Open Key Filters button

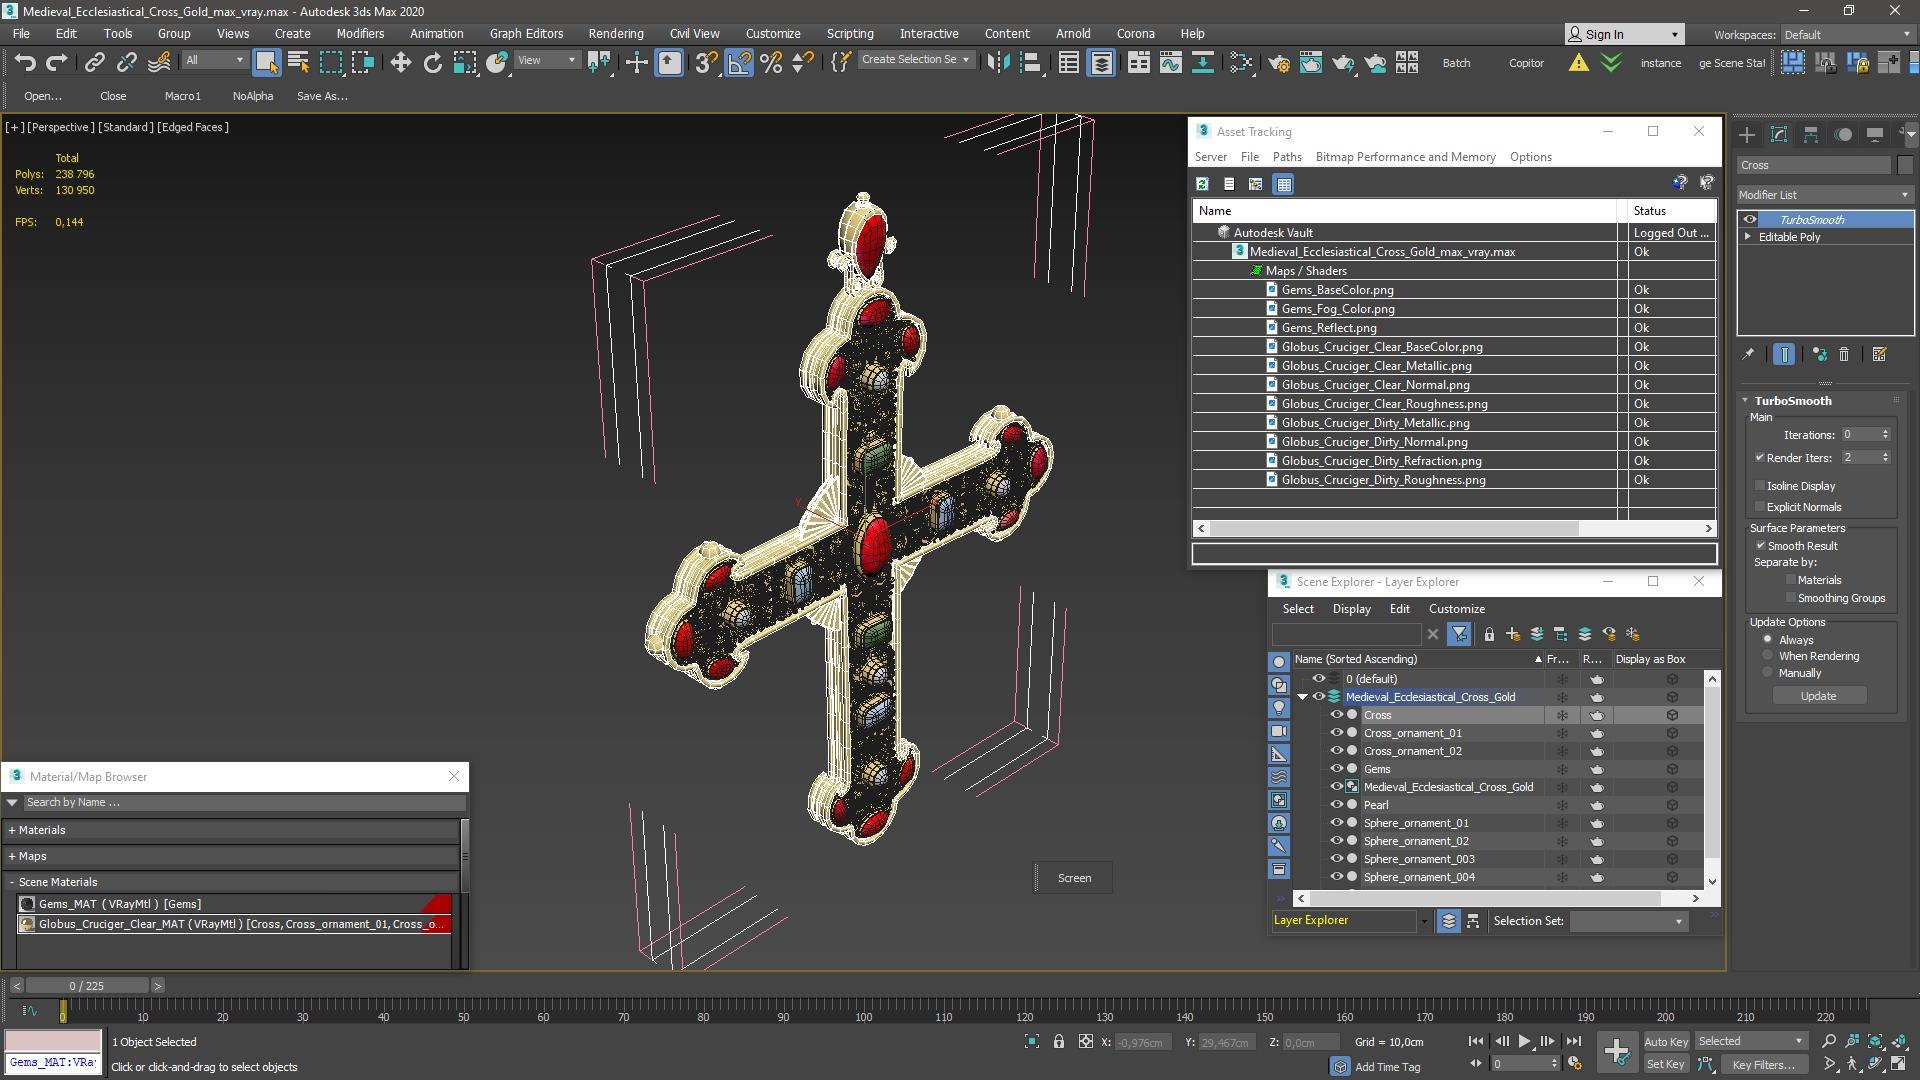1763,1064
